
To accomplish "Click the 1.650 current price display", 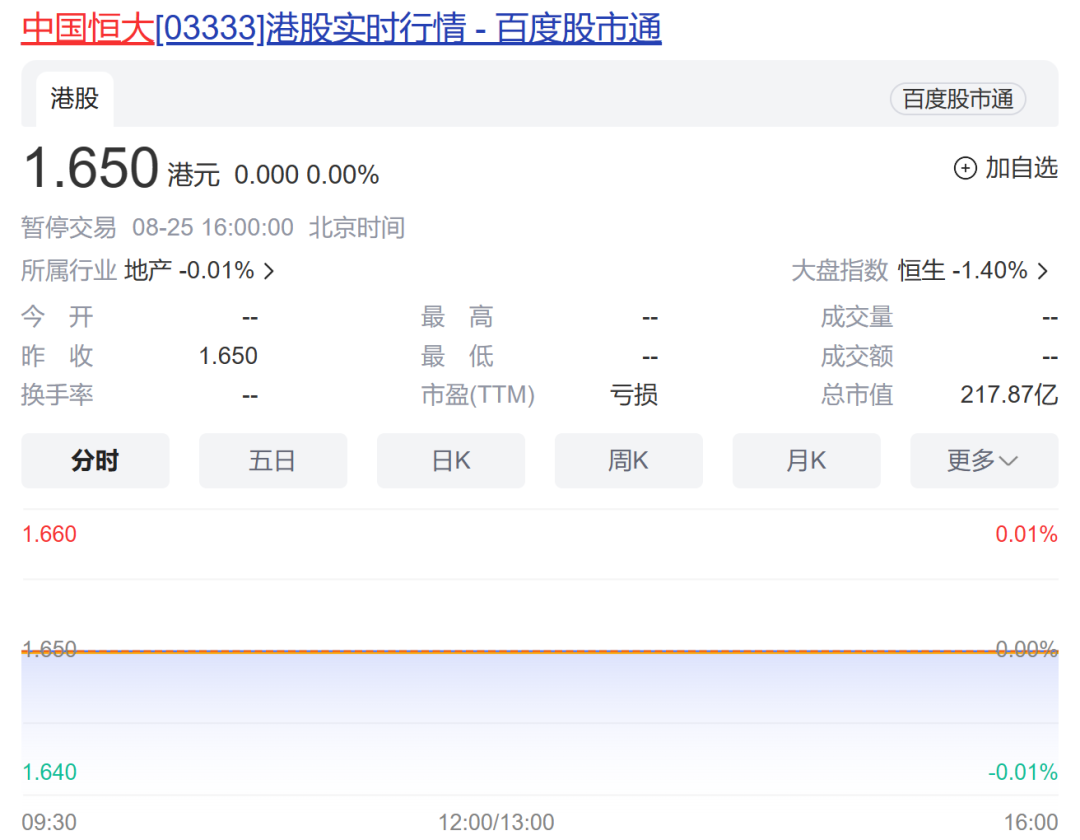I will [x=90, y=168].
